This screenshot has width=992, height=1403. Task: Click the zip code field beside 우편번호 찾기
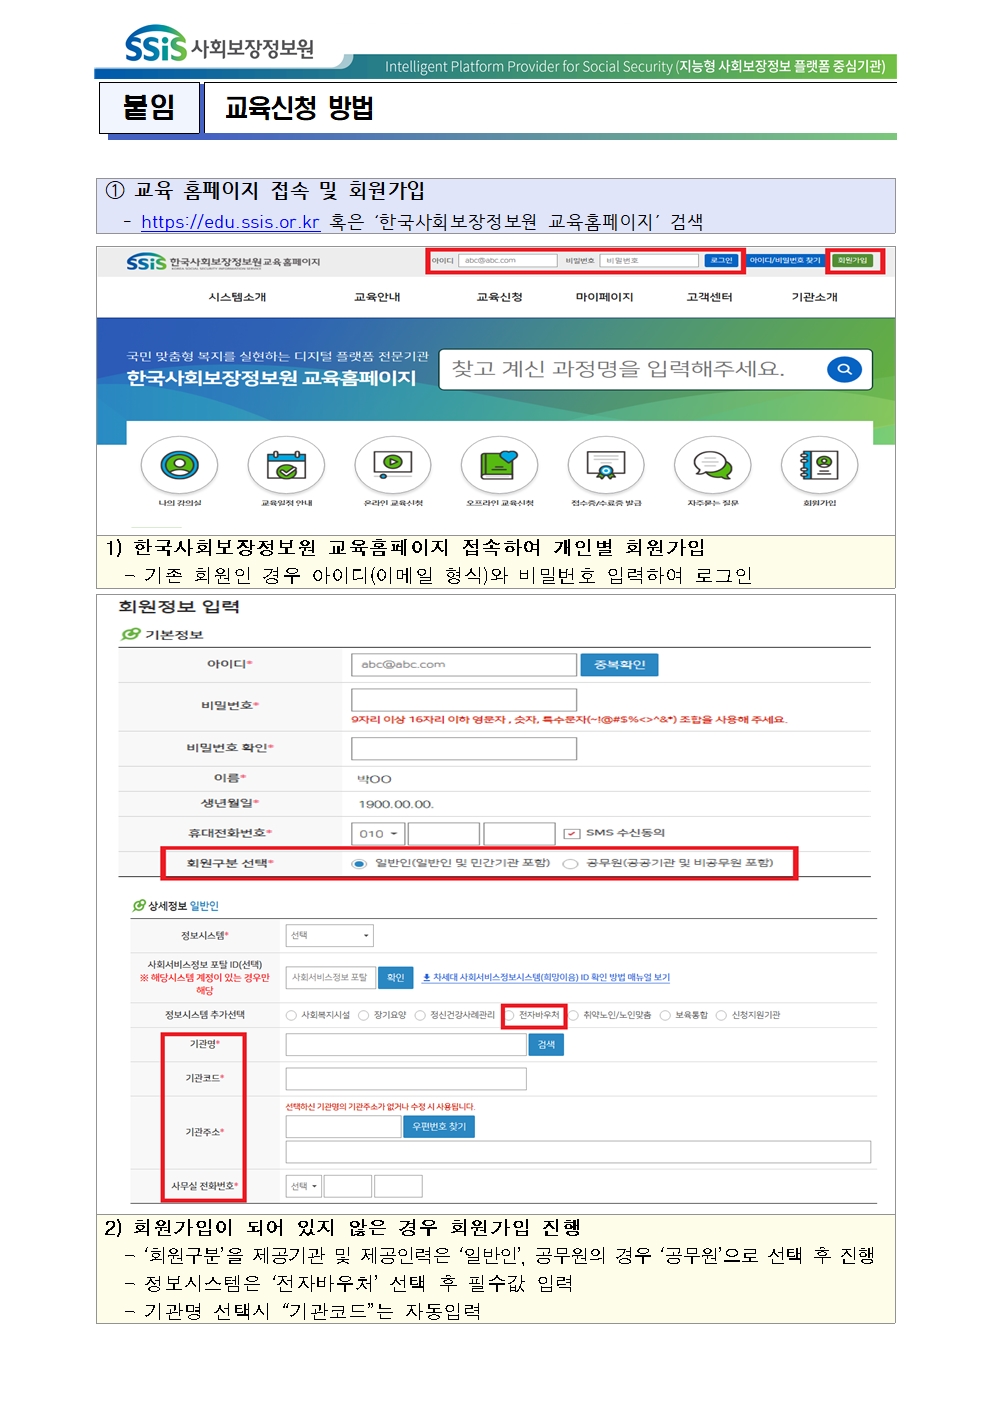pyautogui.click(x=343, y=1127)
